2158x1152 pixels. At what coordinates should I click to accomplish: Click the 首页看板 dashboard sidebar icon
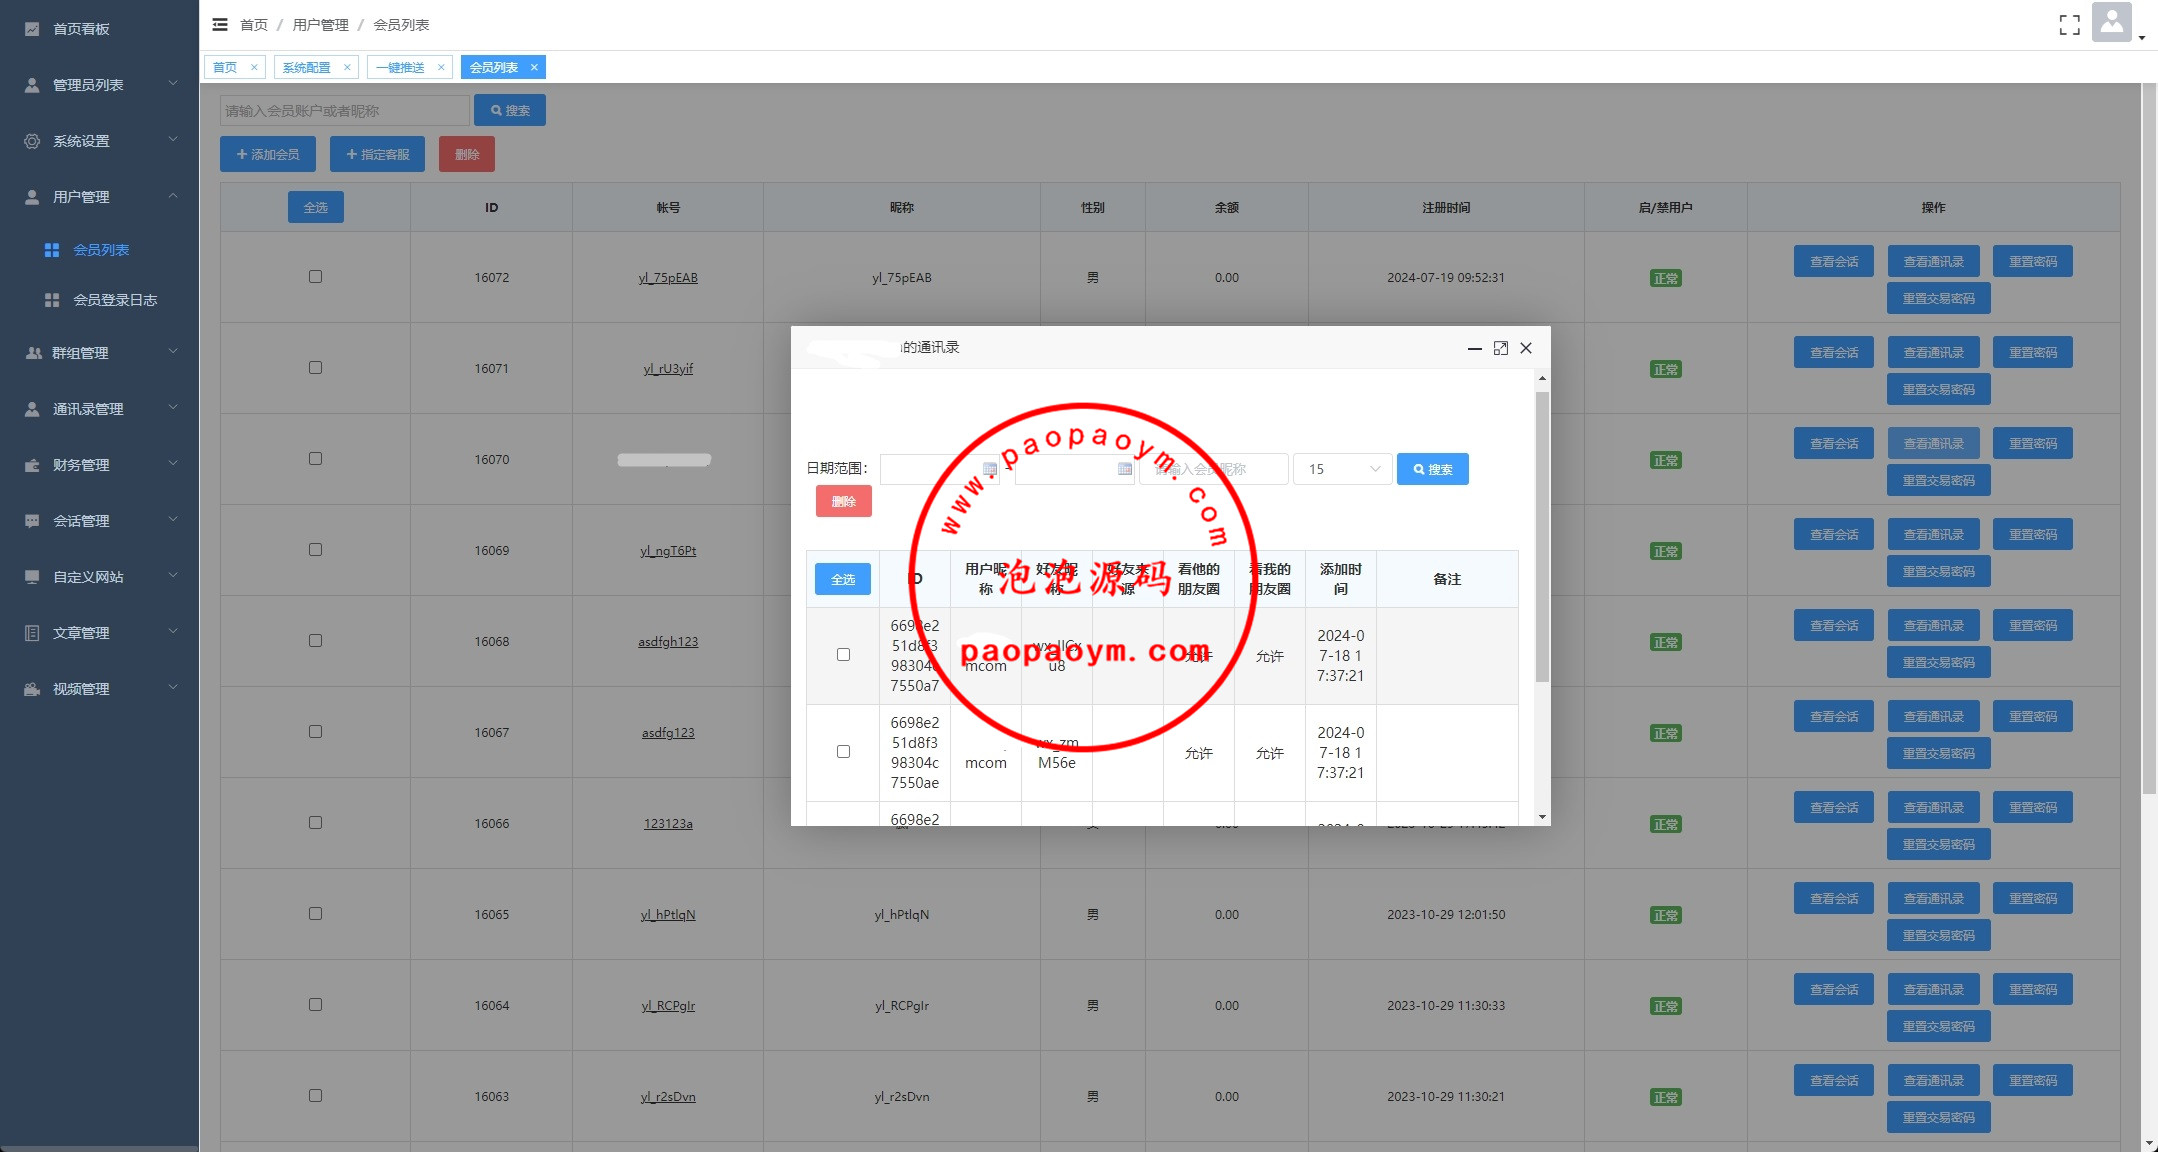coord(32,29)
